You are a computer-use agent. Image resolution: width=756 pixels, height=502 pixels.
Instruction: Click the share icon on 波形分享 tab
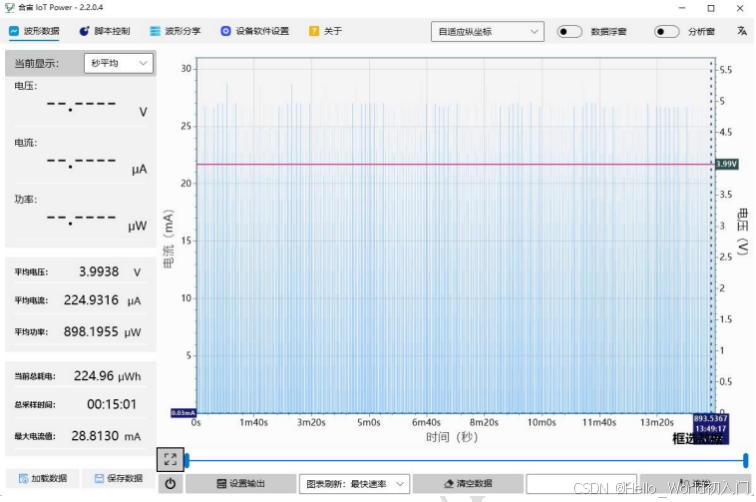pyautogui.click(x=155, y=31)
